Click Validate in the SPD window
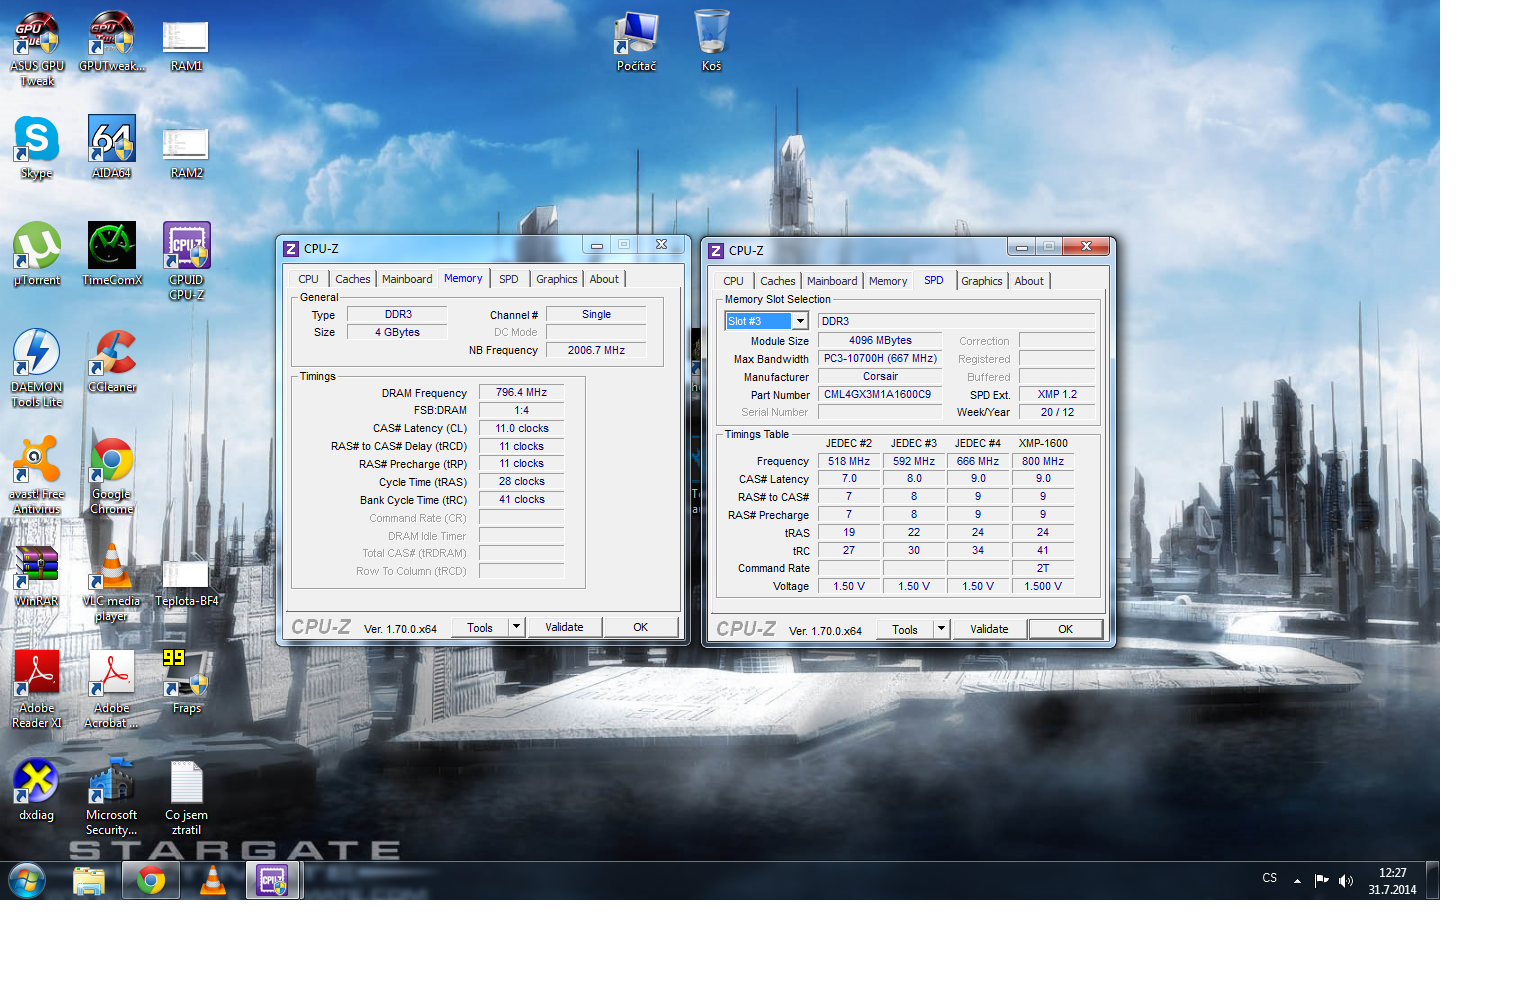This screenshot has width=1524, height=1006. 988,629
